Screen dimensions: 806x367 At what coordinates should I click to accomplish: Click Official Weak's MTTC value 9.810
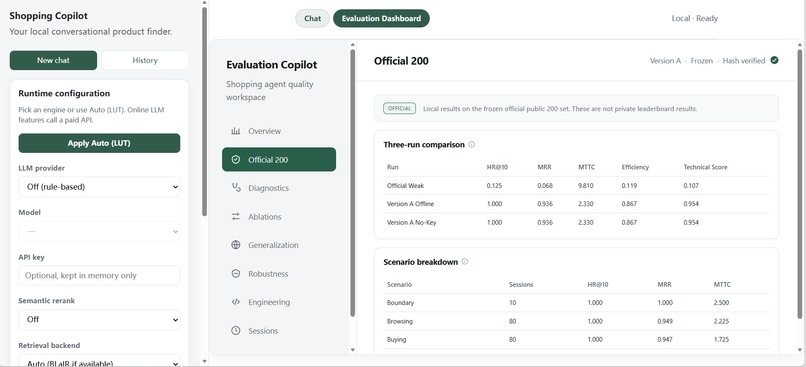[585, 186]
